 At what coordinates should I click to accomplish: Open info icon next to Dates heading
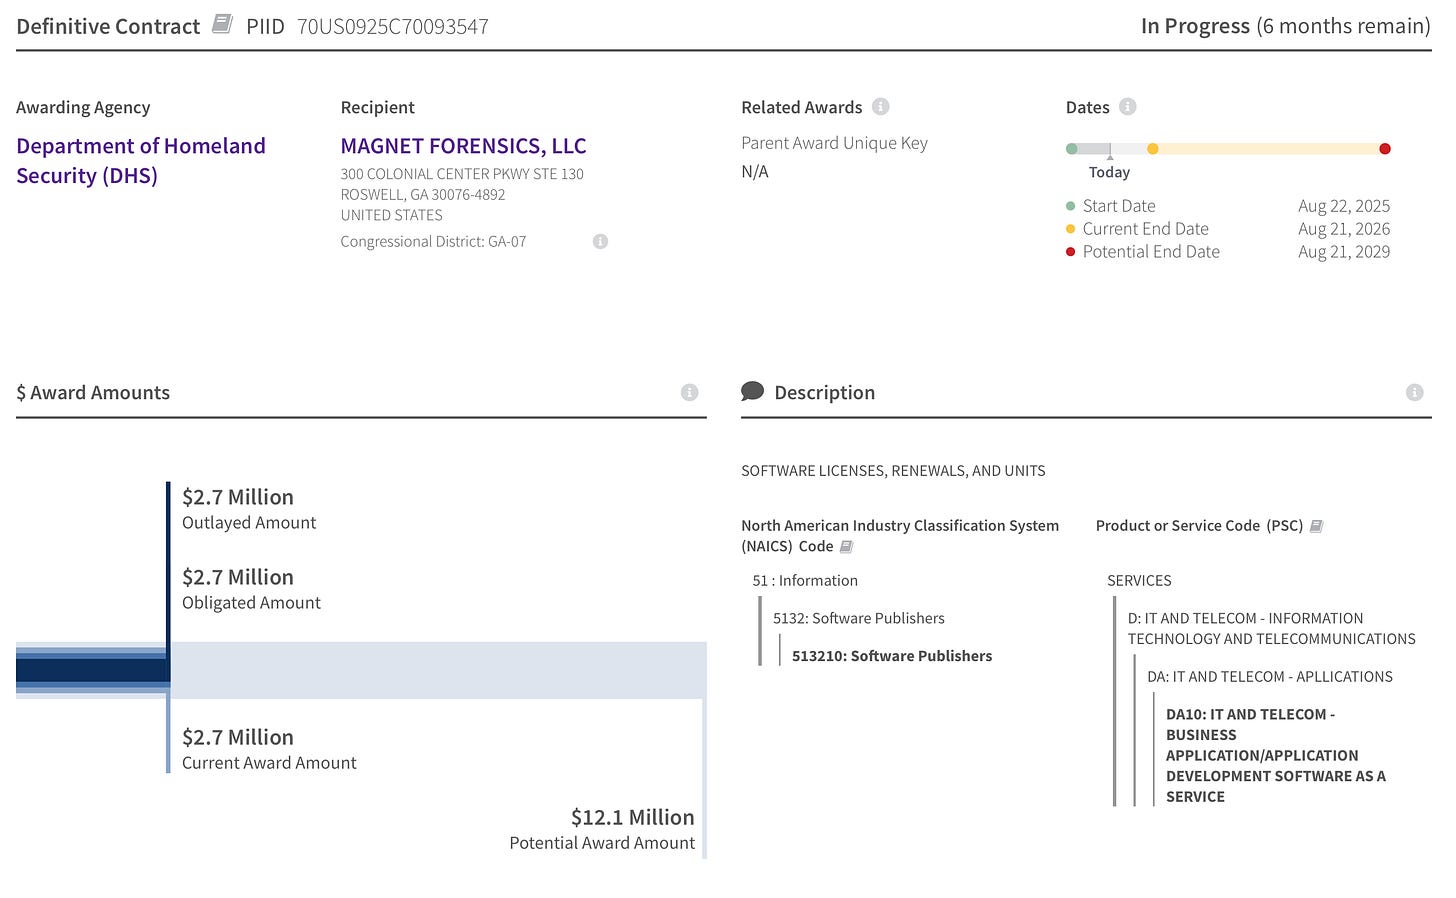1127,106
